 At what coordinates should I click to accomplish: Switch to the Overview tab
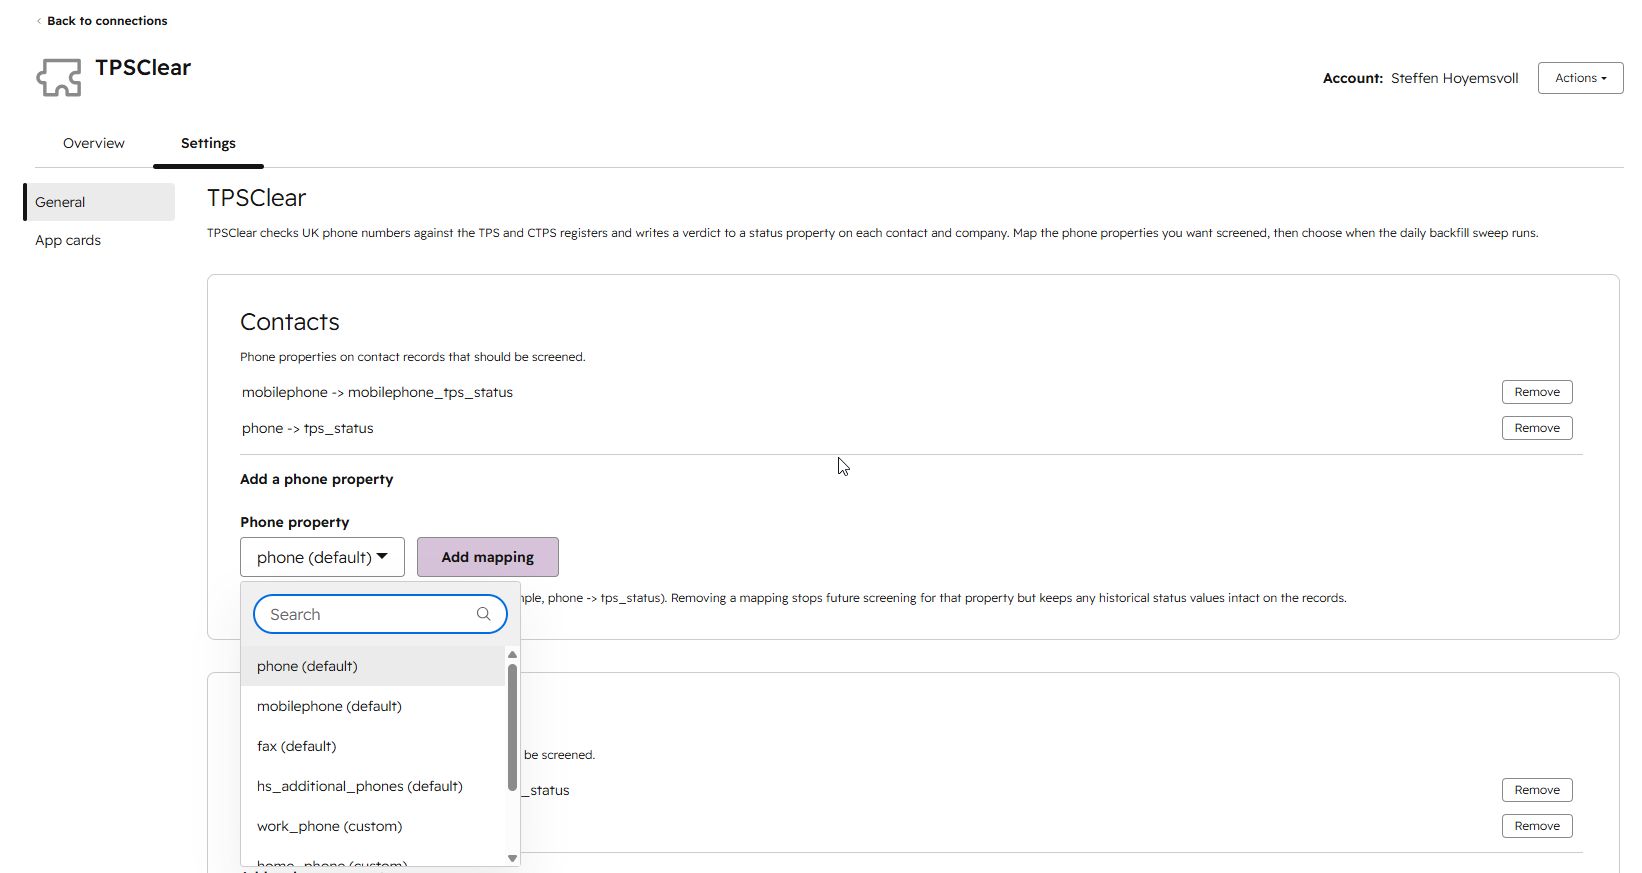[x=94, y=143]
